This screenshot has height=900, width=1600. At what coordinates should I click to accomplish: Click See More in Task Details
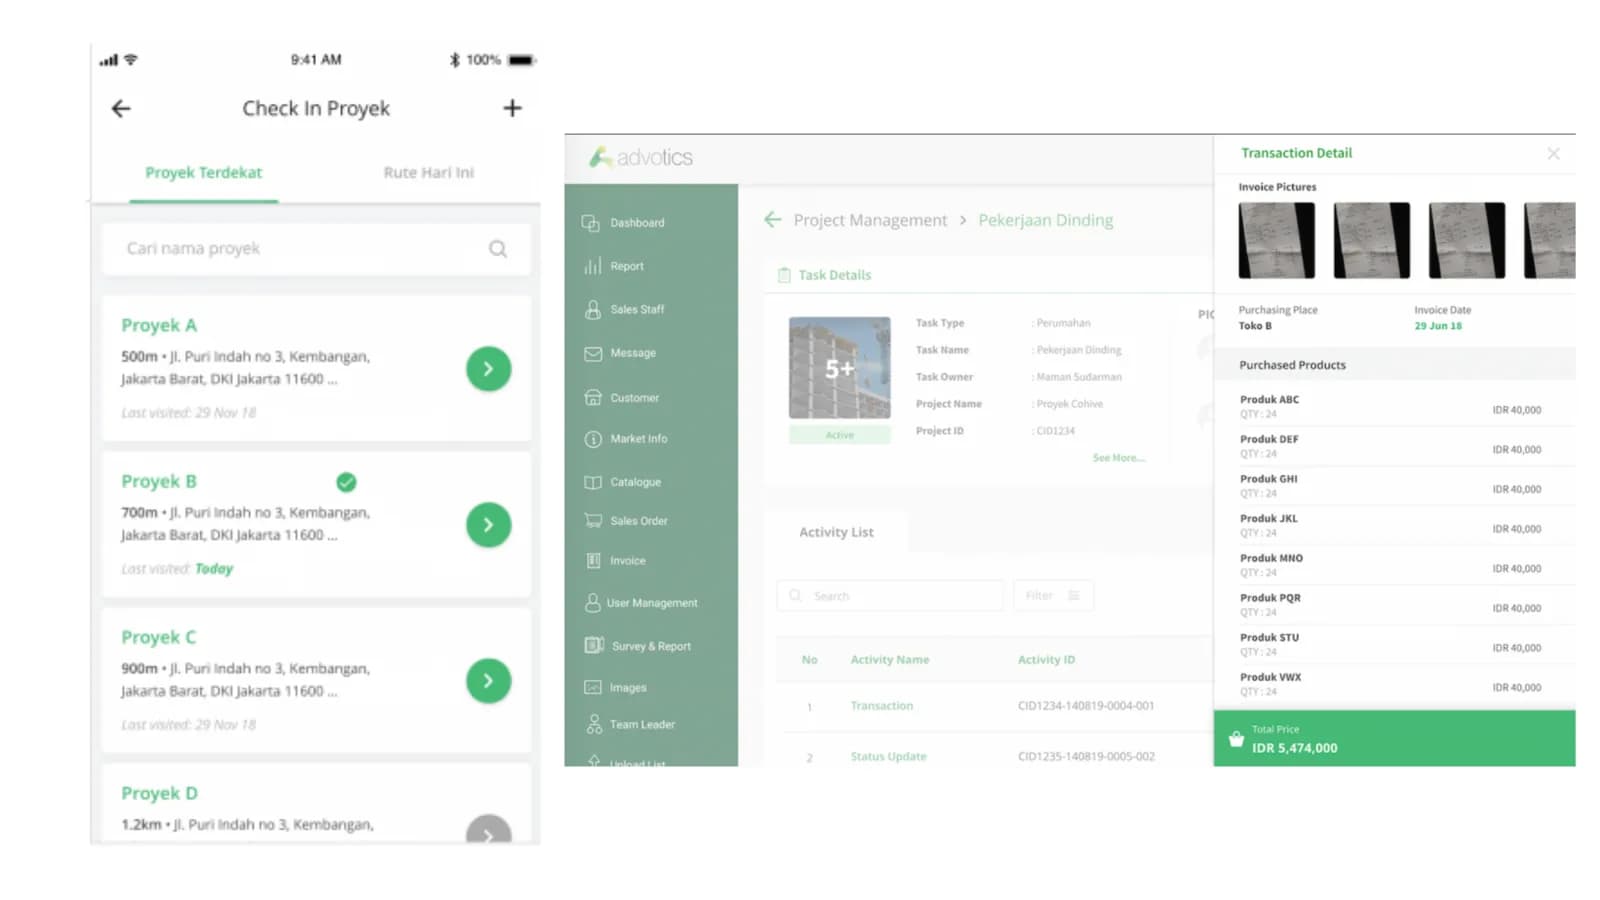coord(1118,458)
